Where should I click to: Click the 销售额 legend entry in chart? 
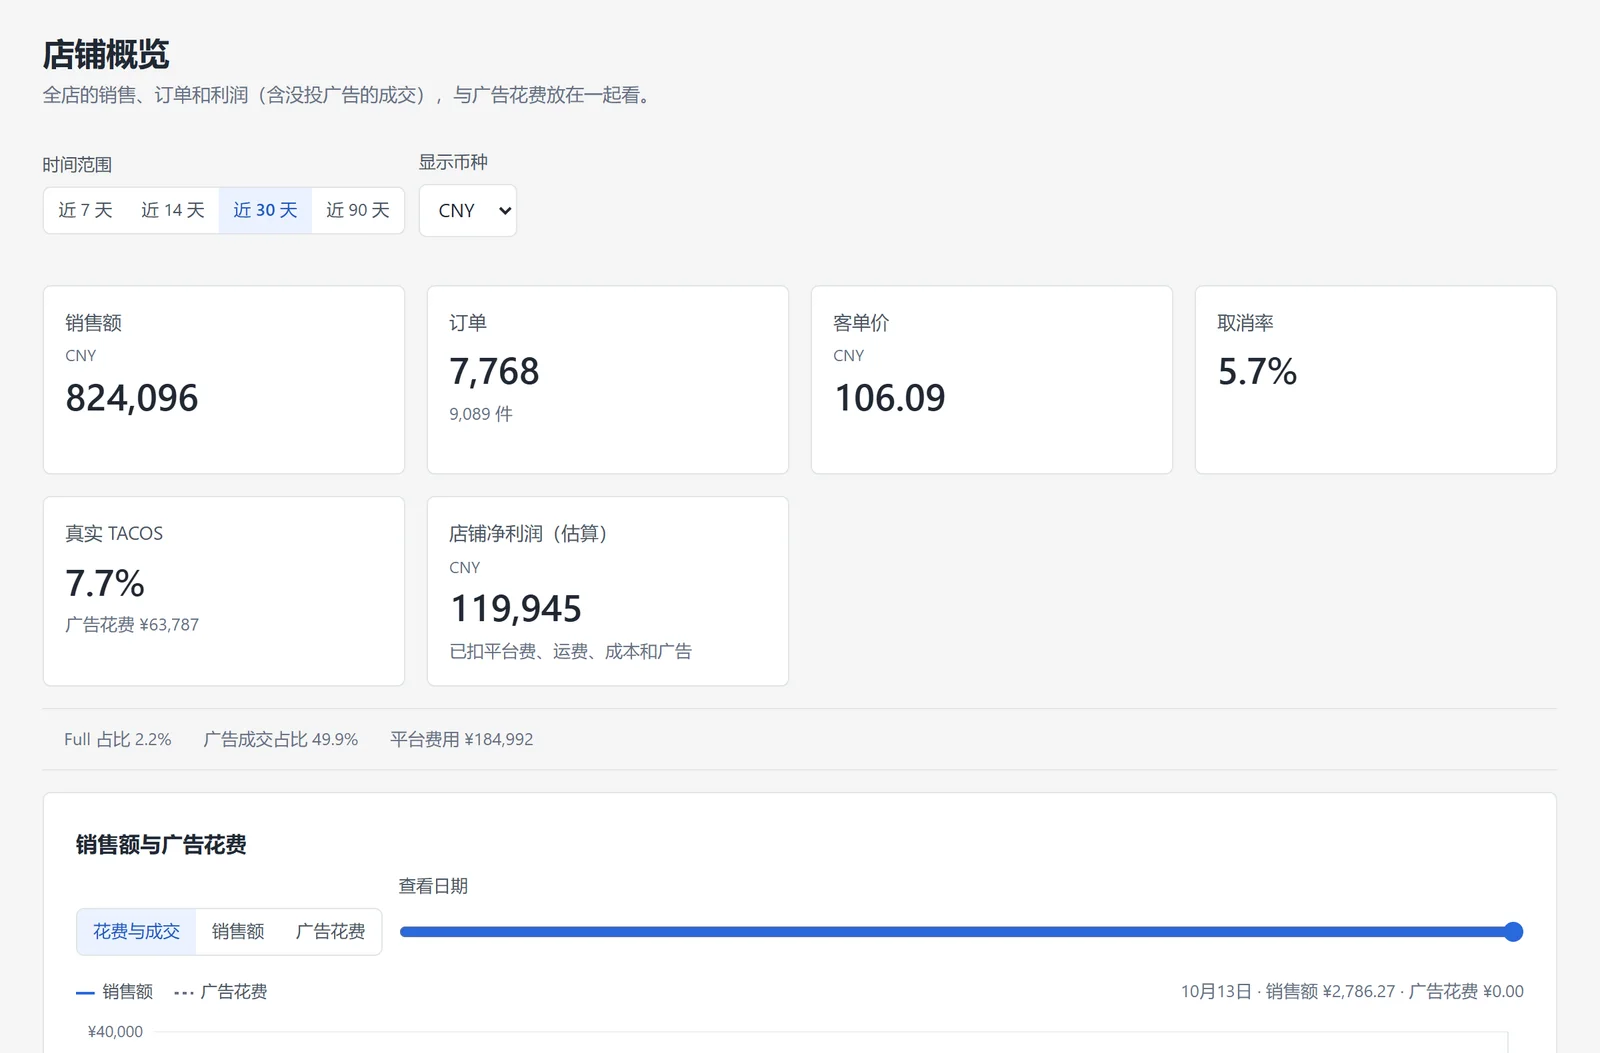pos(115,992)
